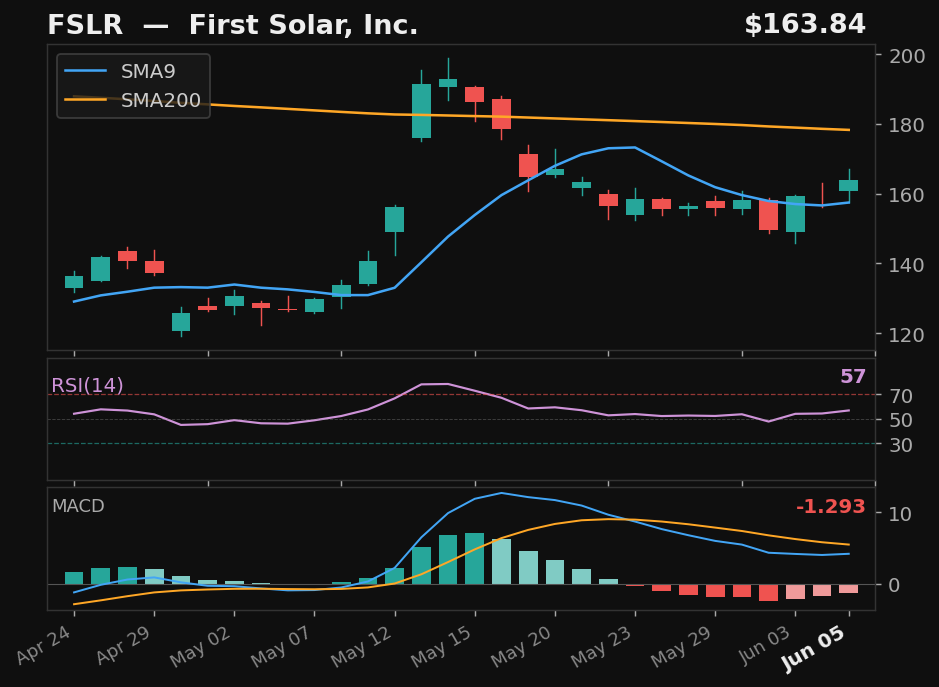Click the large green candle below 200 label

click(422, 111)
